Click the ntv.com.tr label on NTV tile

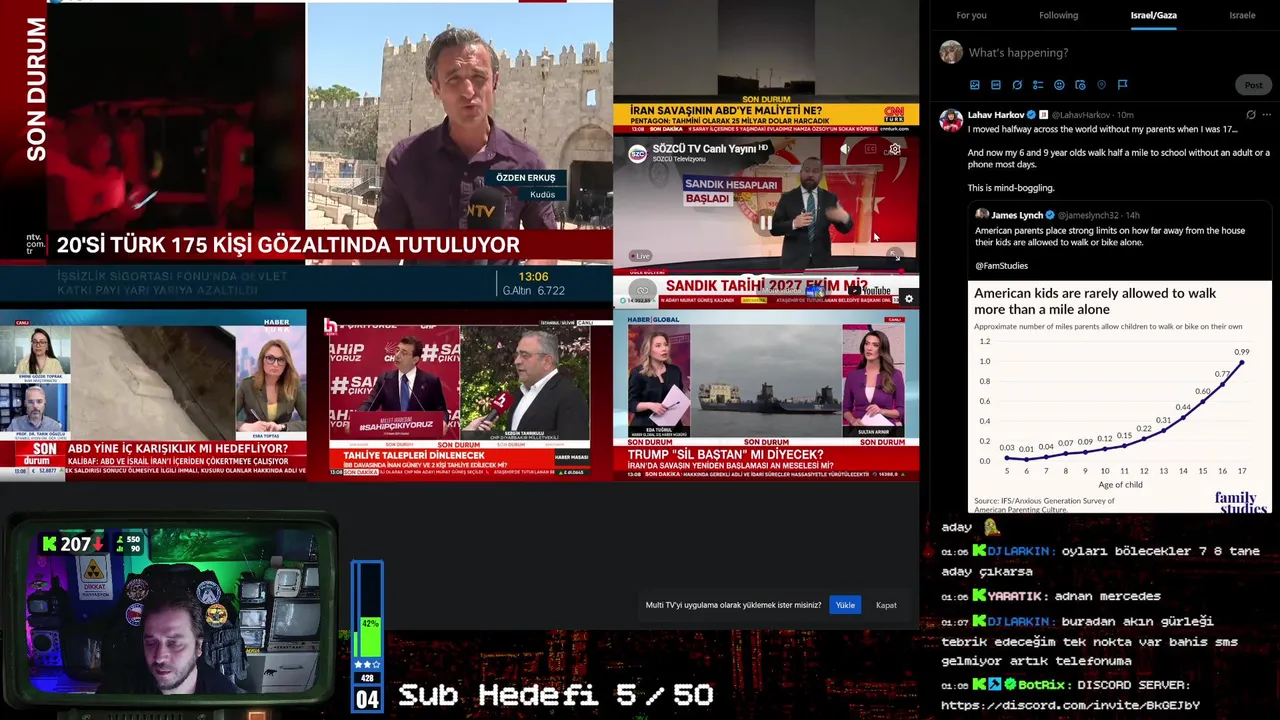(x=35, y=245)
